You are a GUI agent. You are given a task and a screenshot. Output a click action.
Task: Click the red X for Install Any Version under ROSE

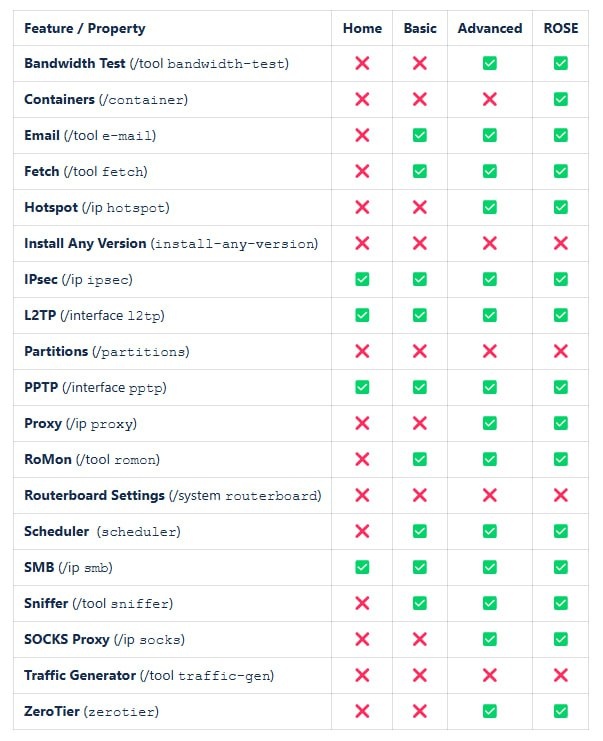561,243
